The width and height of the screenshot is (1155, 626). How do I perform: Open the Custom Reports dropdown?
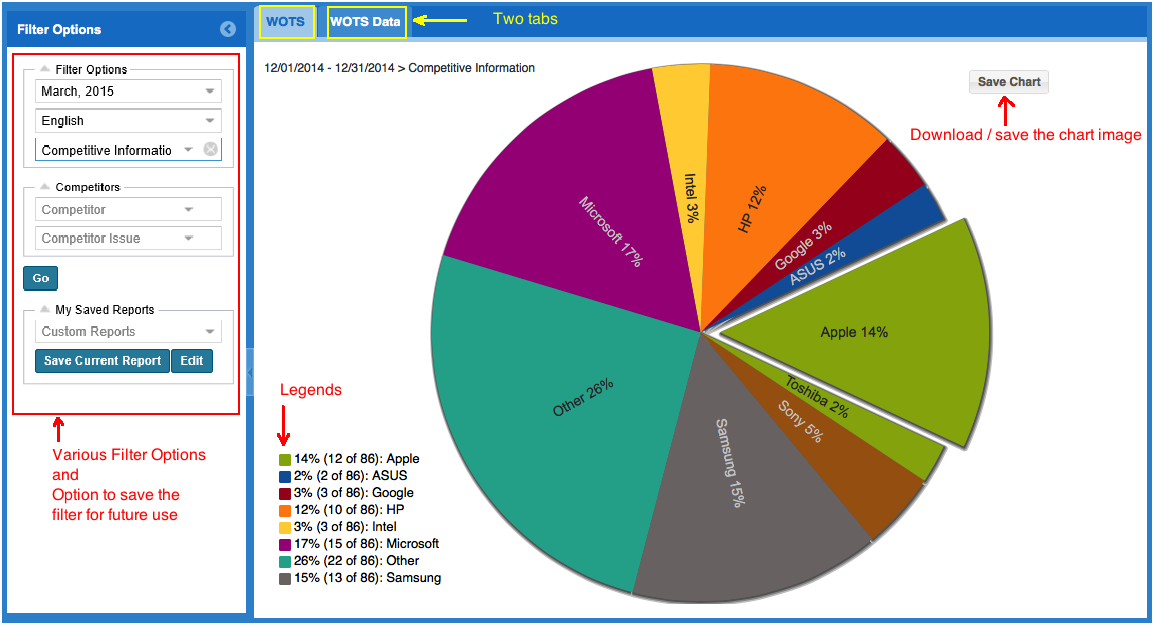coord(209,332)
